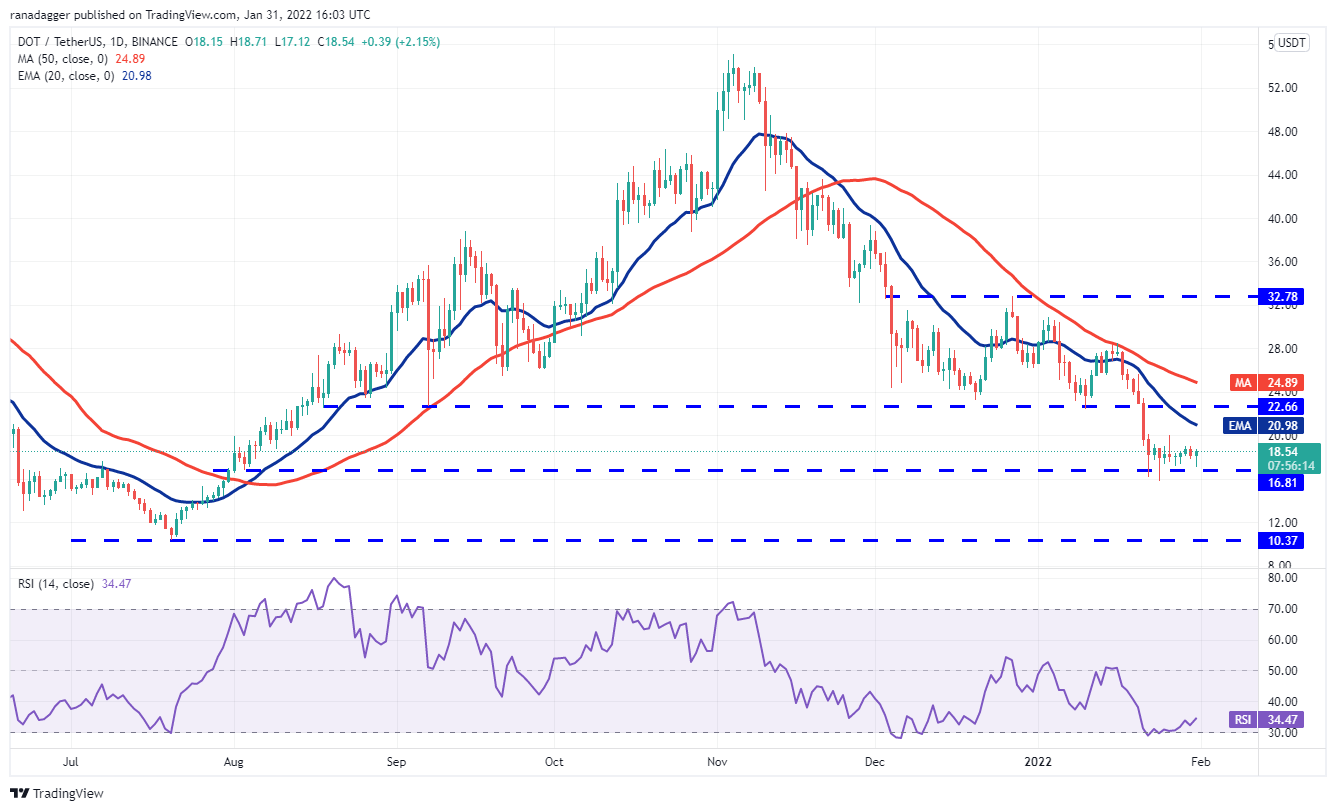Screen dimensions: 1336x811
Task: Click the 52.00 level on price scale
Action: (1282, 88)
